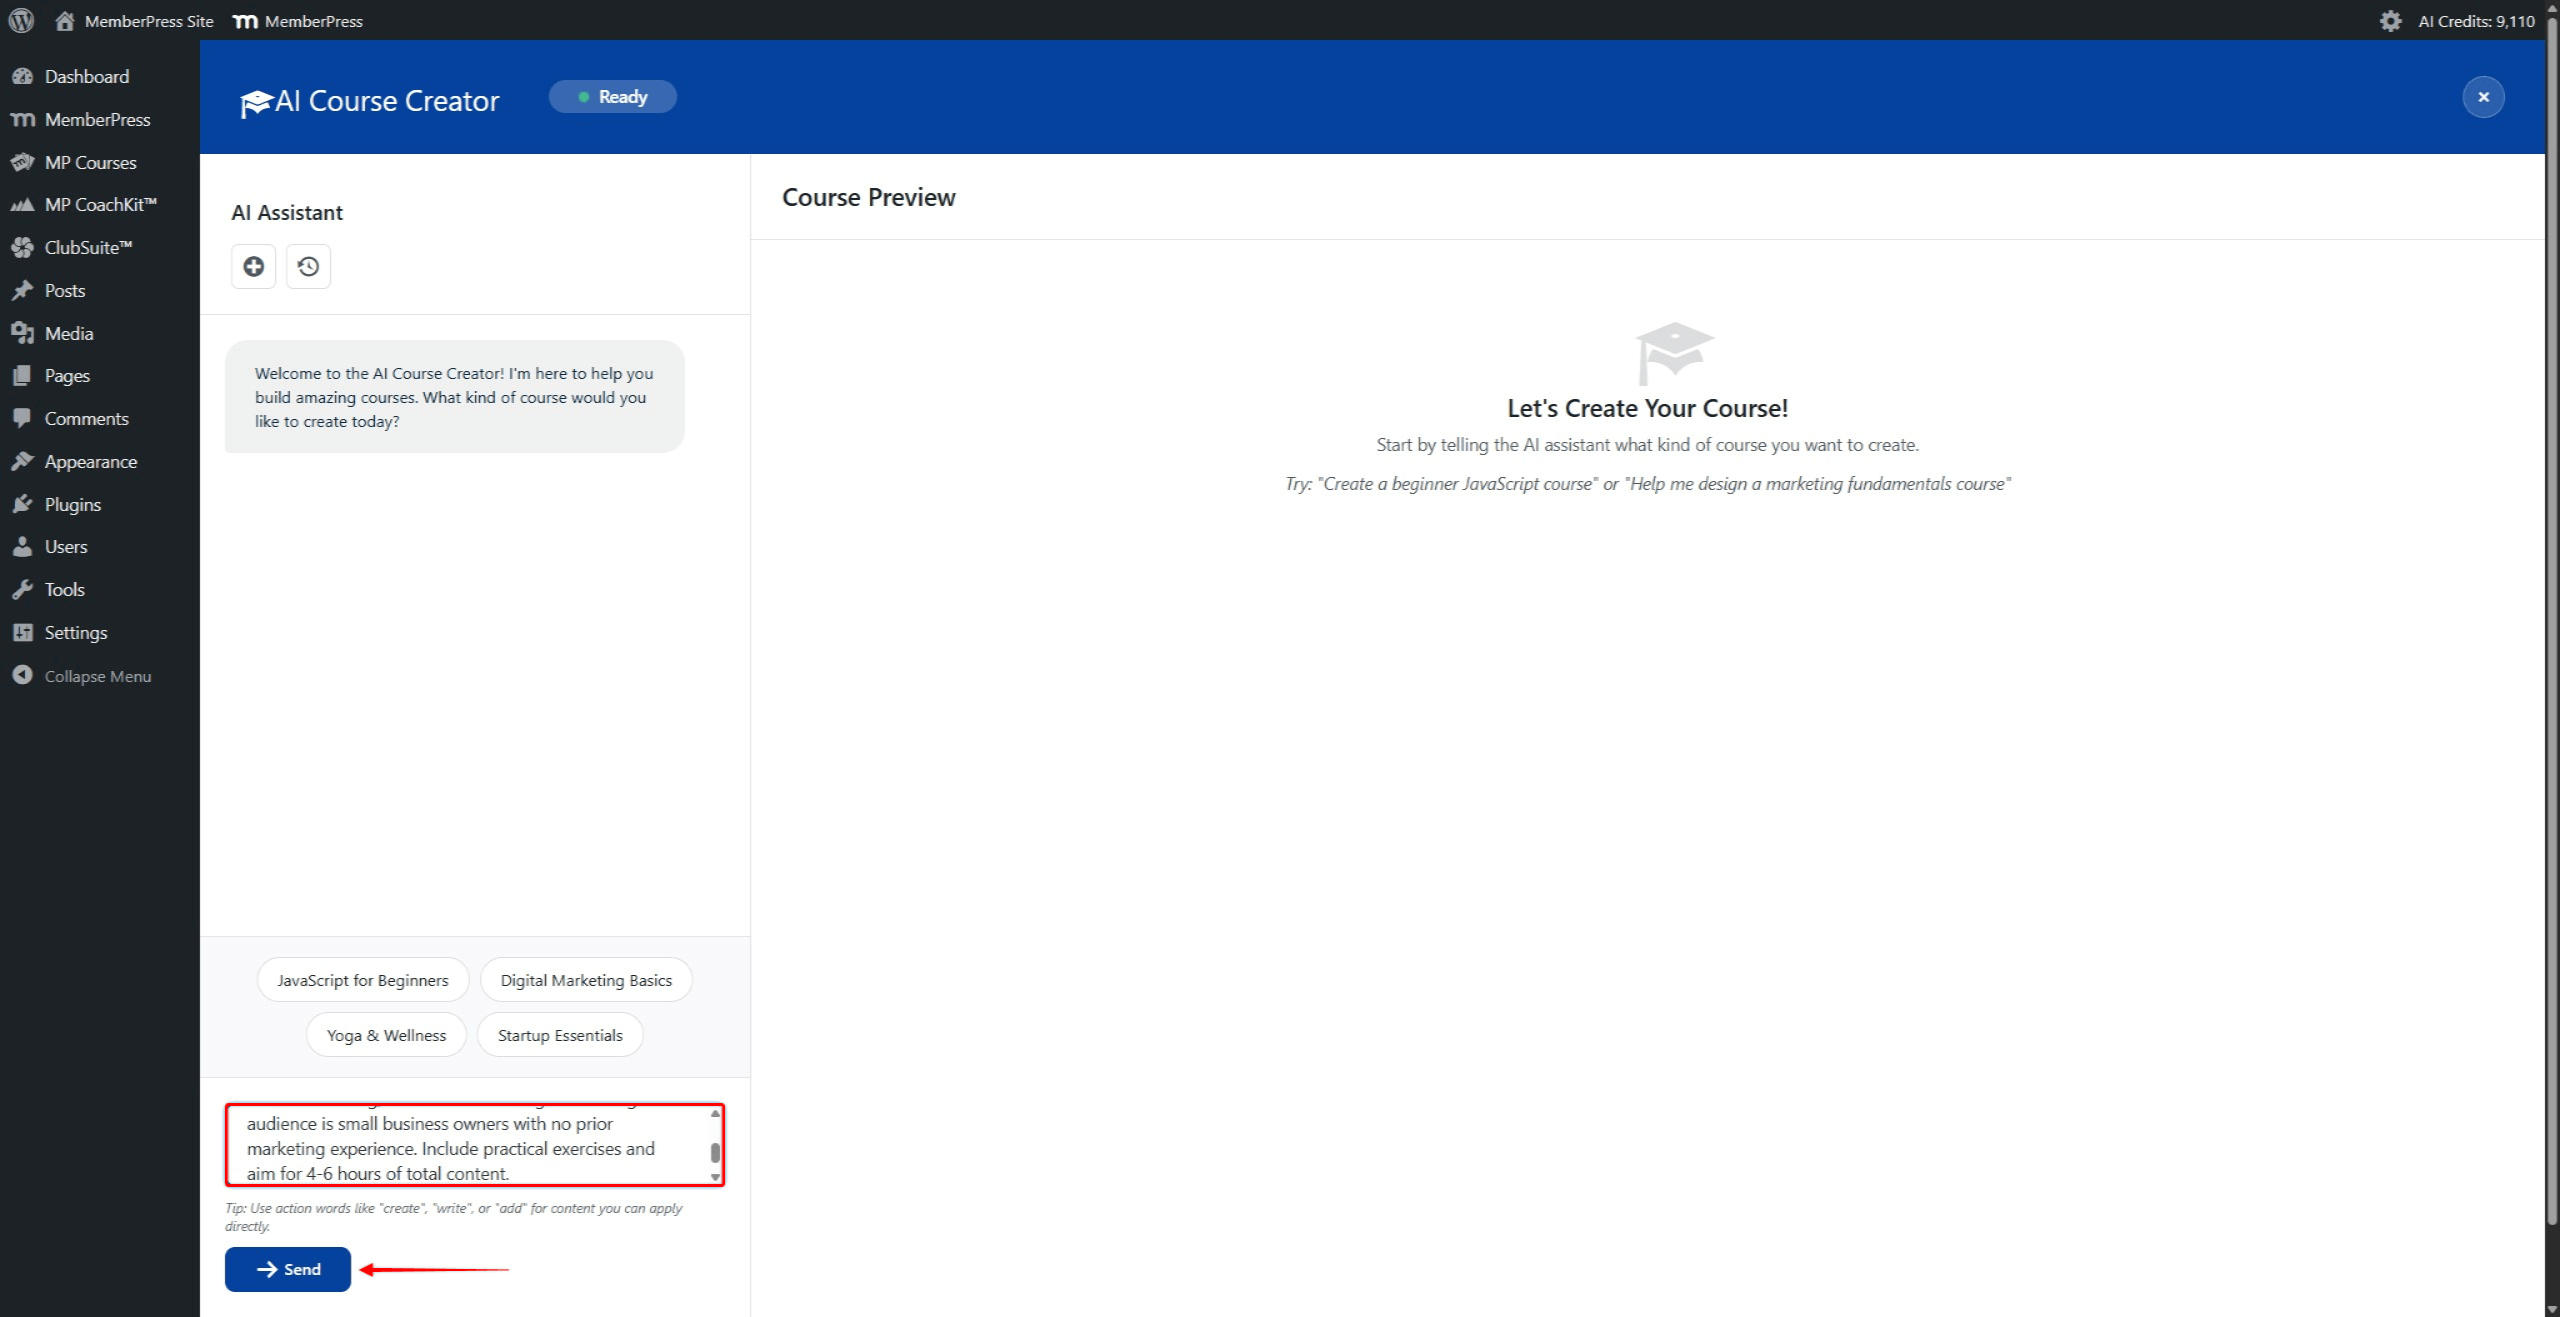Open the gear icon next to AI Credits
Image resolution: width=2560 pixels, height=1317 pixels.
2391,20
